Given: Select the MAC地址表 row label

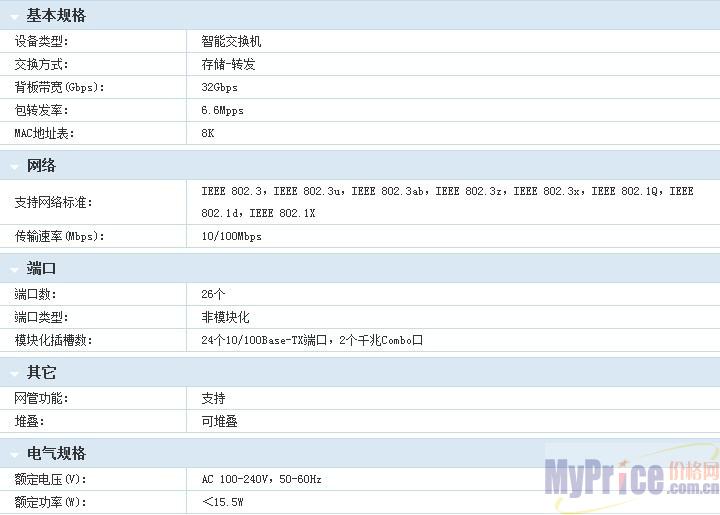Looking at the screenshot, I should [x=44, y=134].
